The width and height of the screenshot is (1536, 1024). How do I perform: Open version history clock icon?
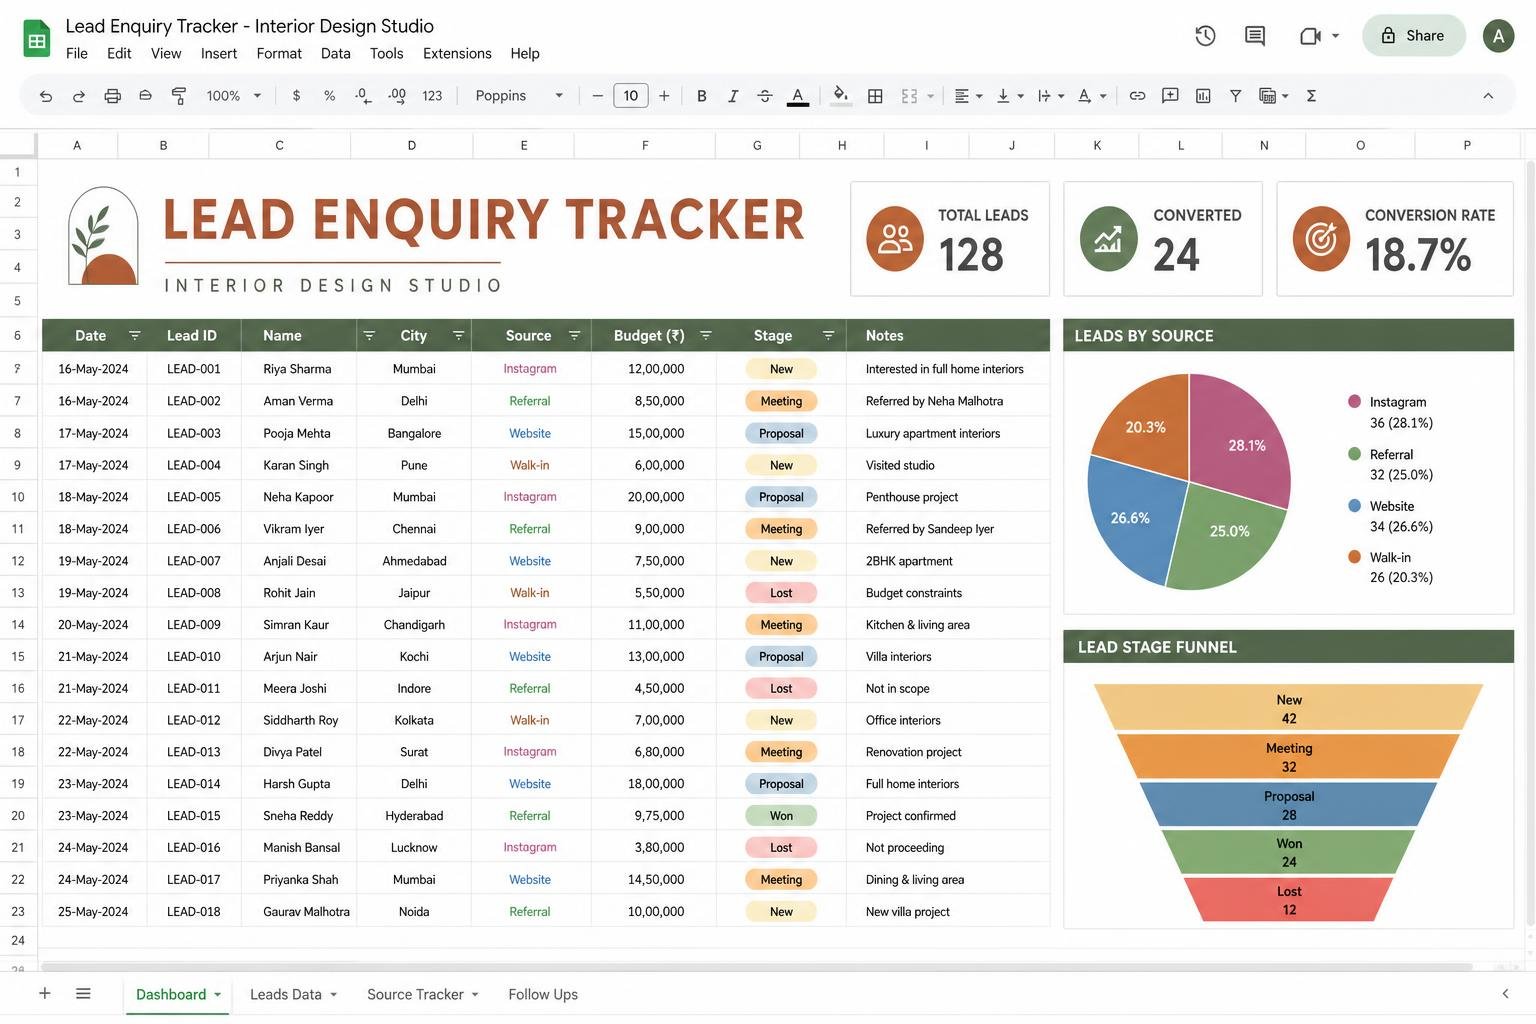pyautogui.click(x=1205, y=36)
